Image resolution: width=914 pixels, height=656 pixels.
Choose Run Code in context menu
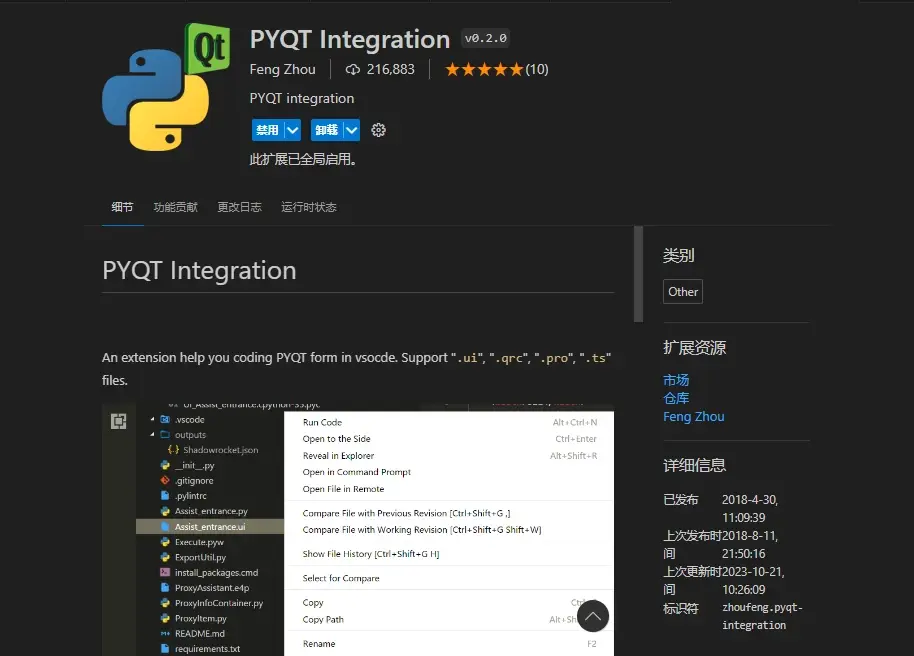(449, 422)
